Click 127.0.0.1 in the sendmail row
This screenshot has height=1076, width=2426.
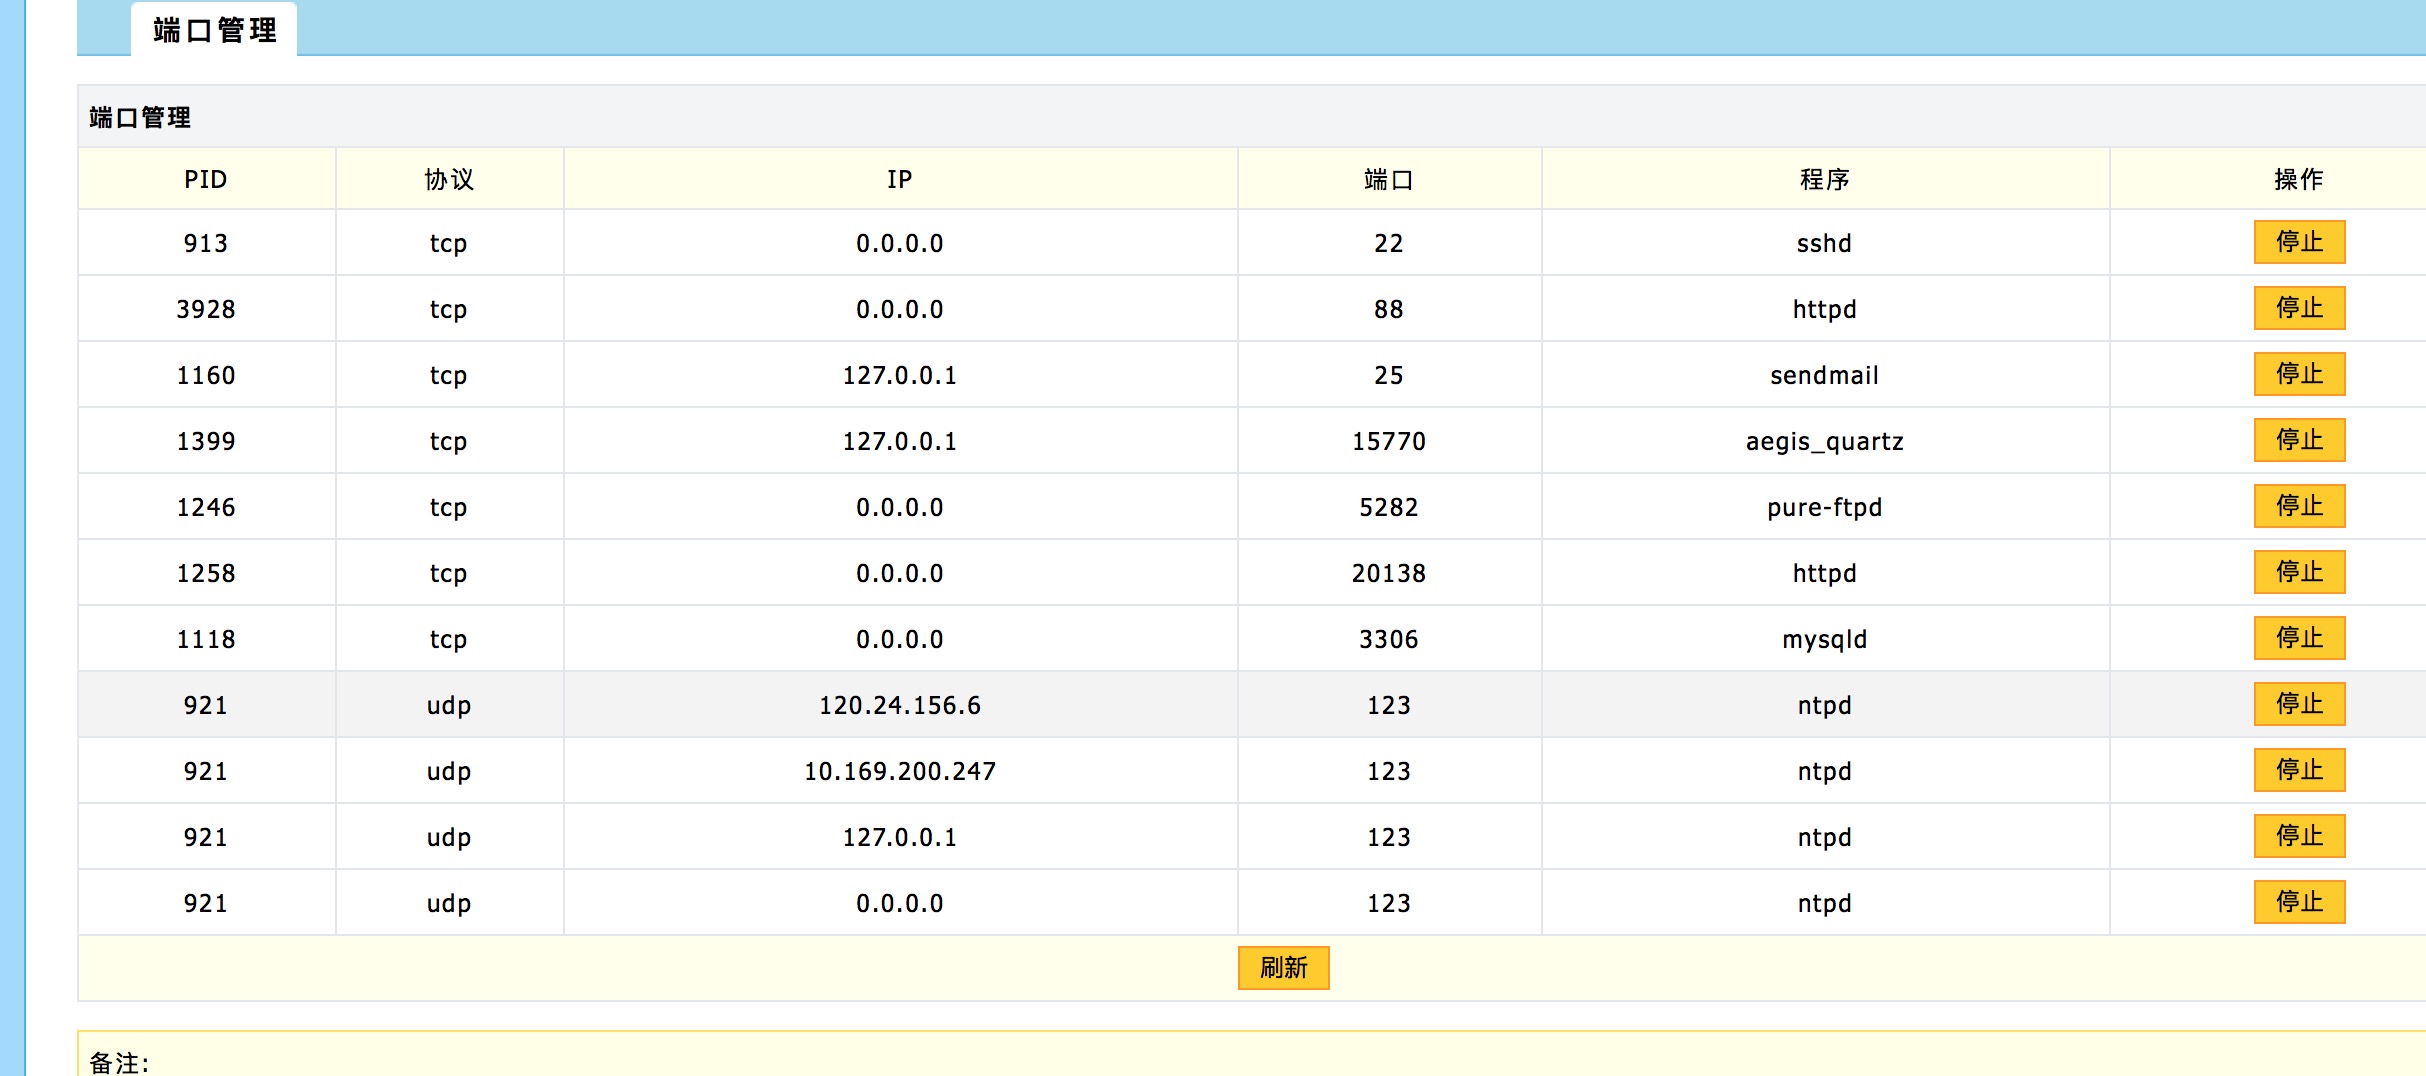(900, 375)
